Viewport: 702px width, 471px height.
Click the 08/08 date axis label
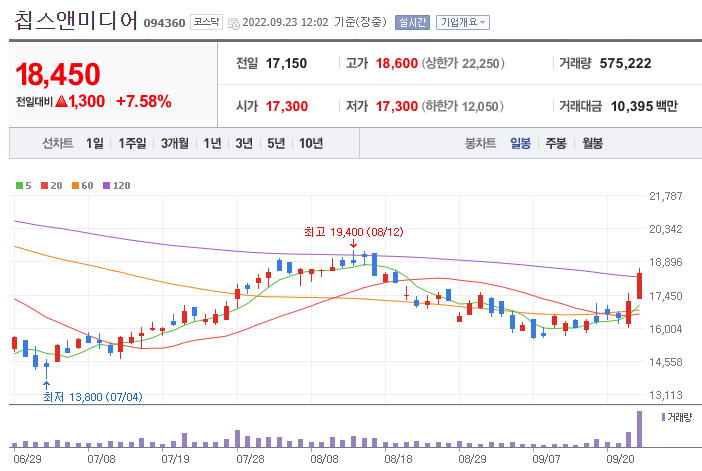pyautogui.click(x=324, y=459)
